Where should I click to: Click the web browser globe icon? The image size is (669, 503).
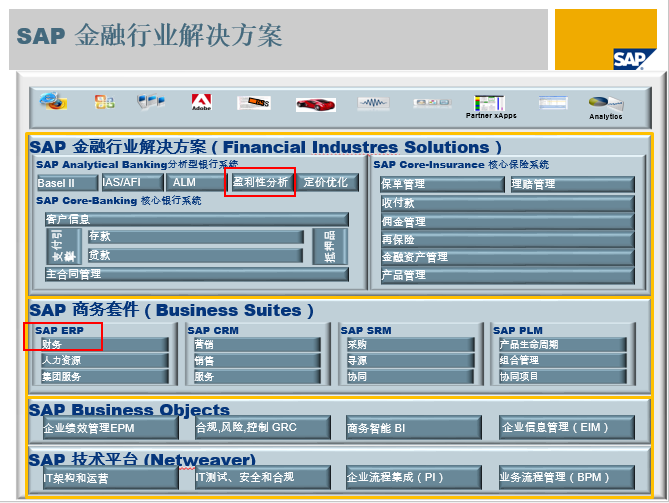coord(53,102)
